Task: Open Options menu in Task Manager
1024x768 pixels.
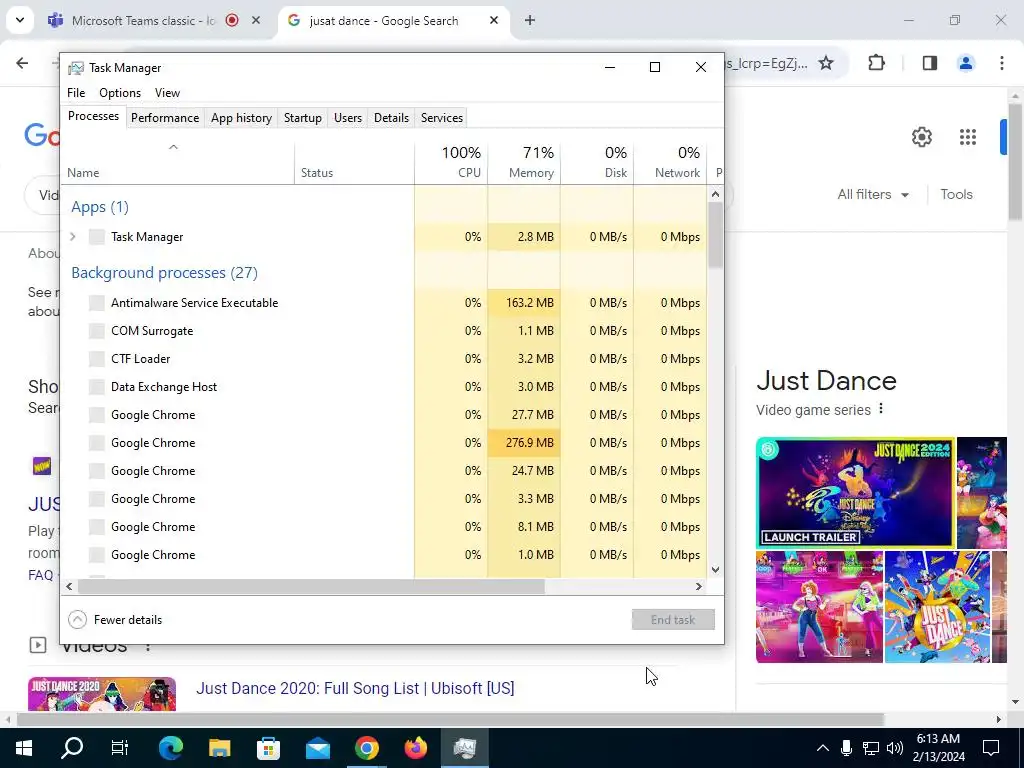Action: pos(120,93)
